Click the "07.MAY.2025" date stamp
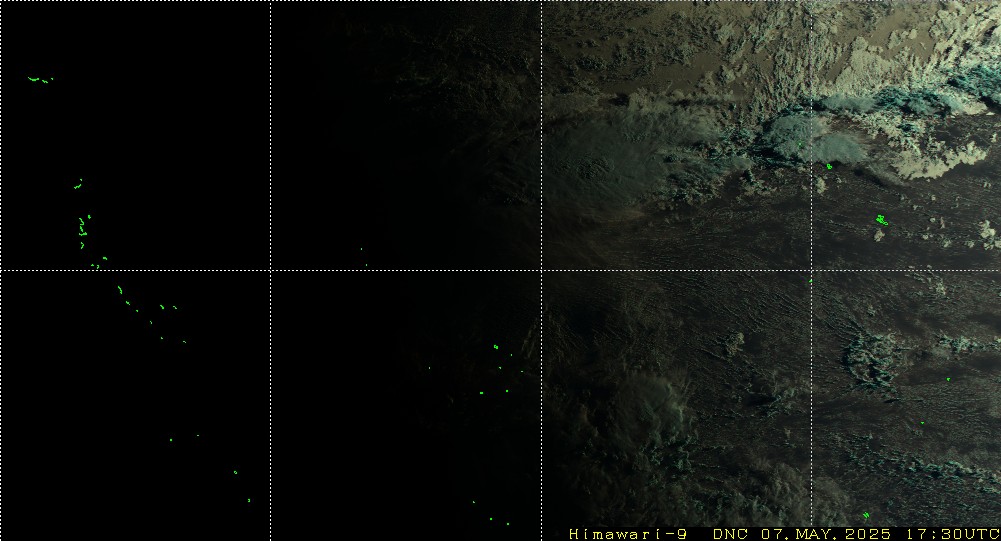This screenshot has width=1001, height=541. pos(826,534)
